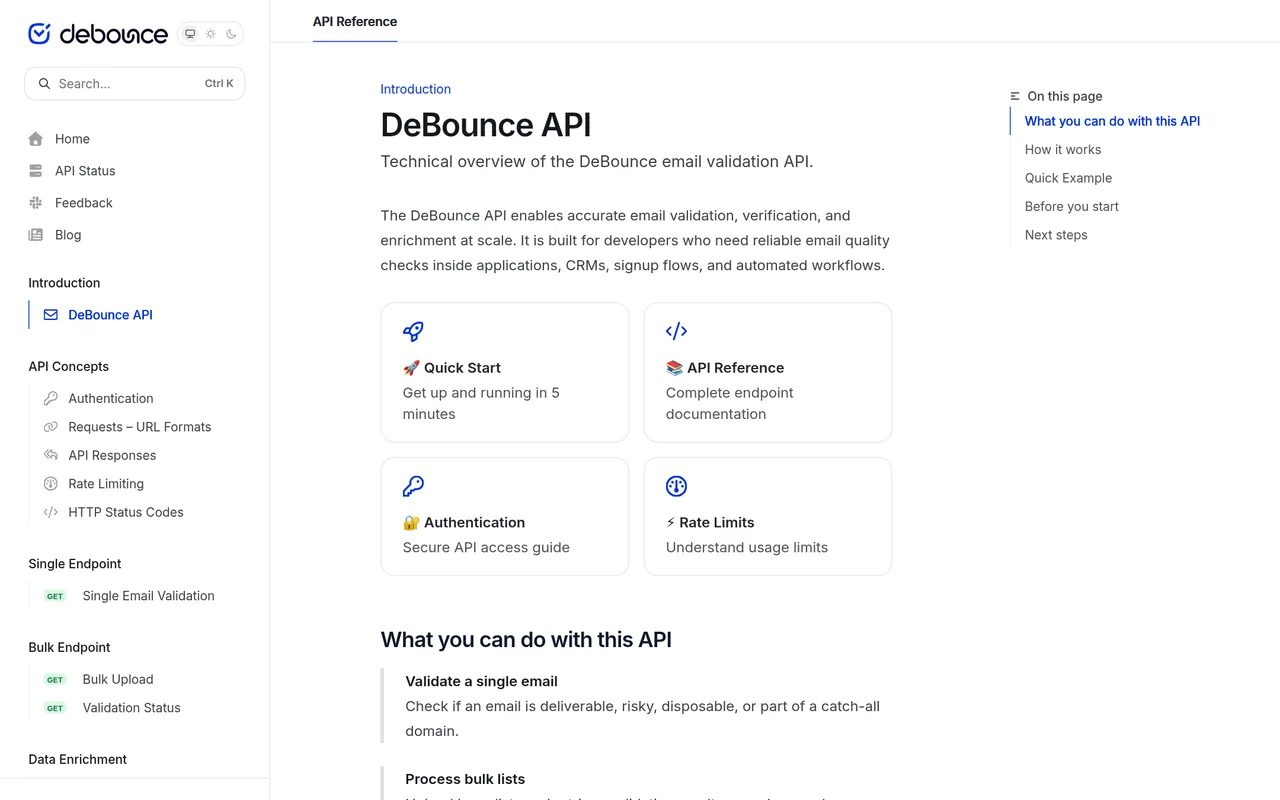Click envelope icon beside DeBounce API

[51, 315]
